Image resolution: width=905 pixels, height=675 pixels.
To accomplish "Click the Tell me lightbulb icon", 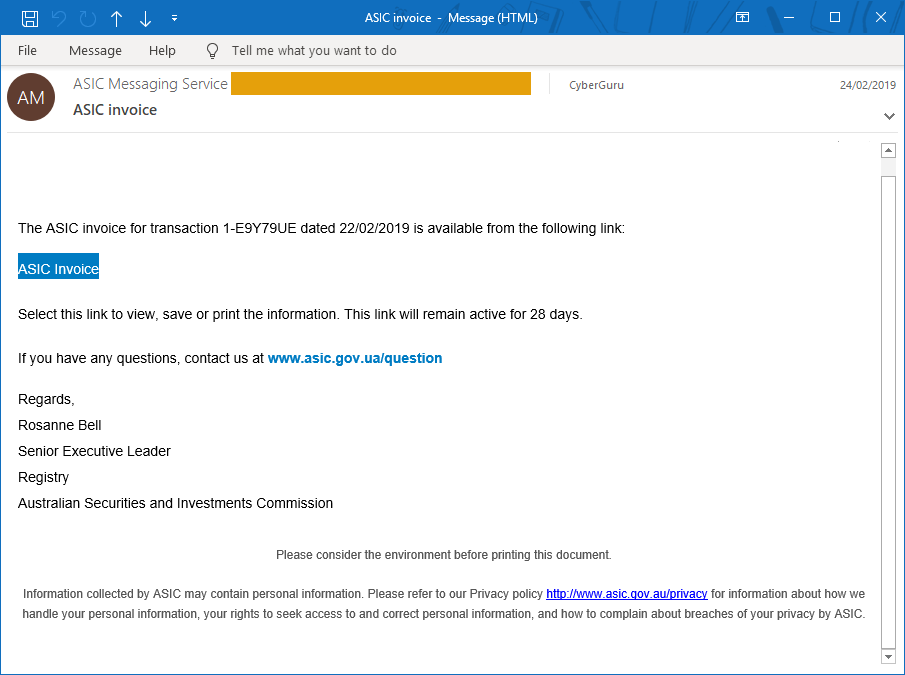I will [x=212, y=51].
